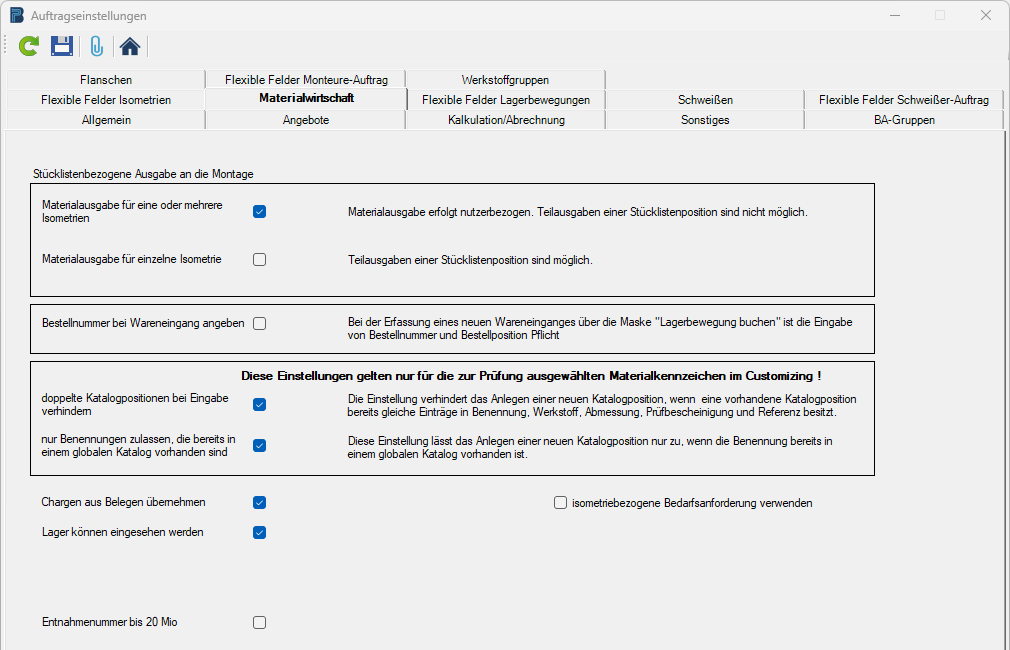1010x650 pixels.
Task: Click the home icon in toolbar
Action: coord(129,46)
